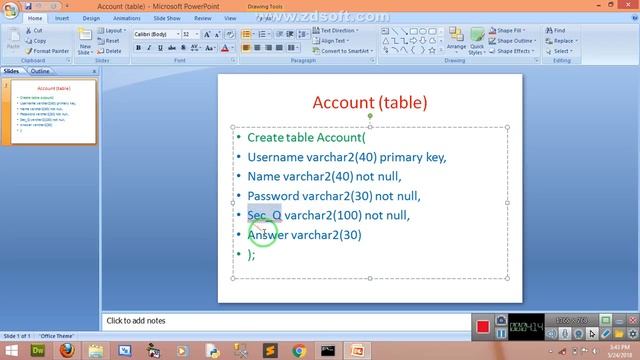640x360 pixels.
Task: Switch to the Review tab
Action: [203, 18]
